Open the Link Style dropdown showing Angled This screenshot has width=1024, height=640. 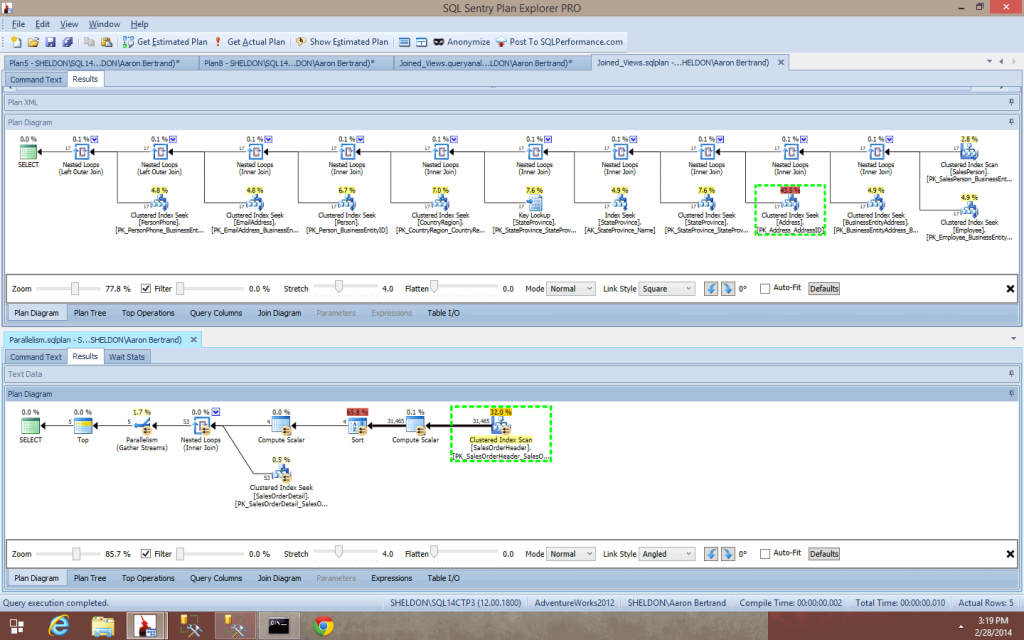pos(665,553)
